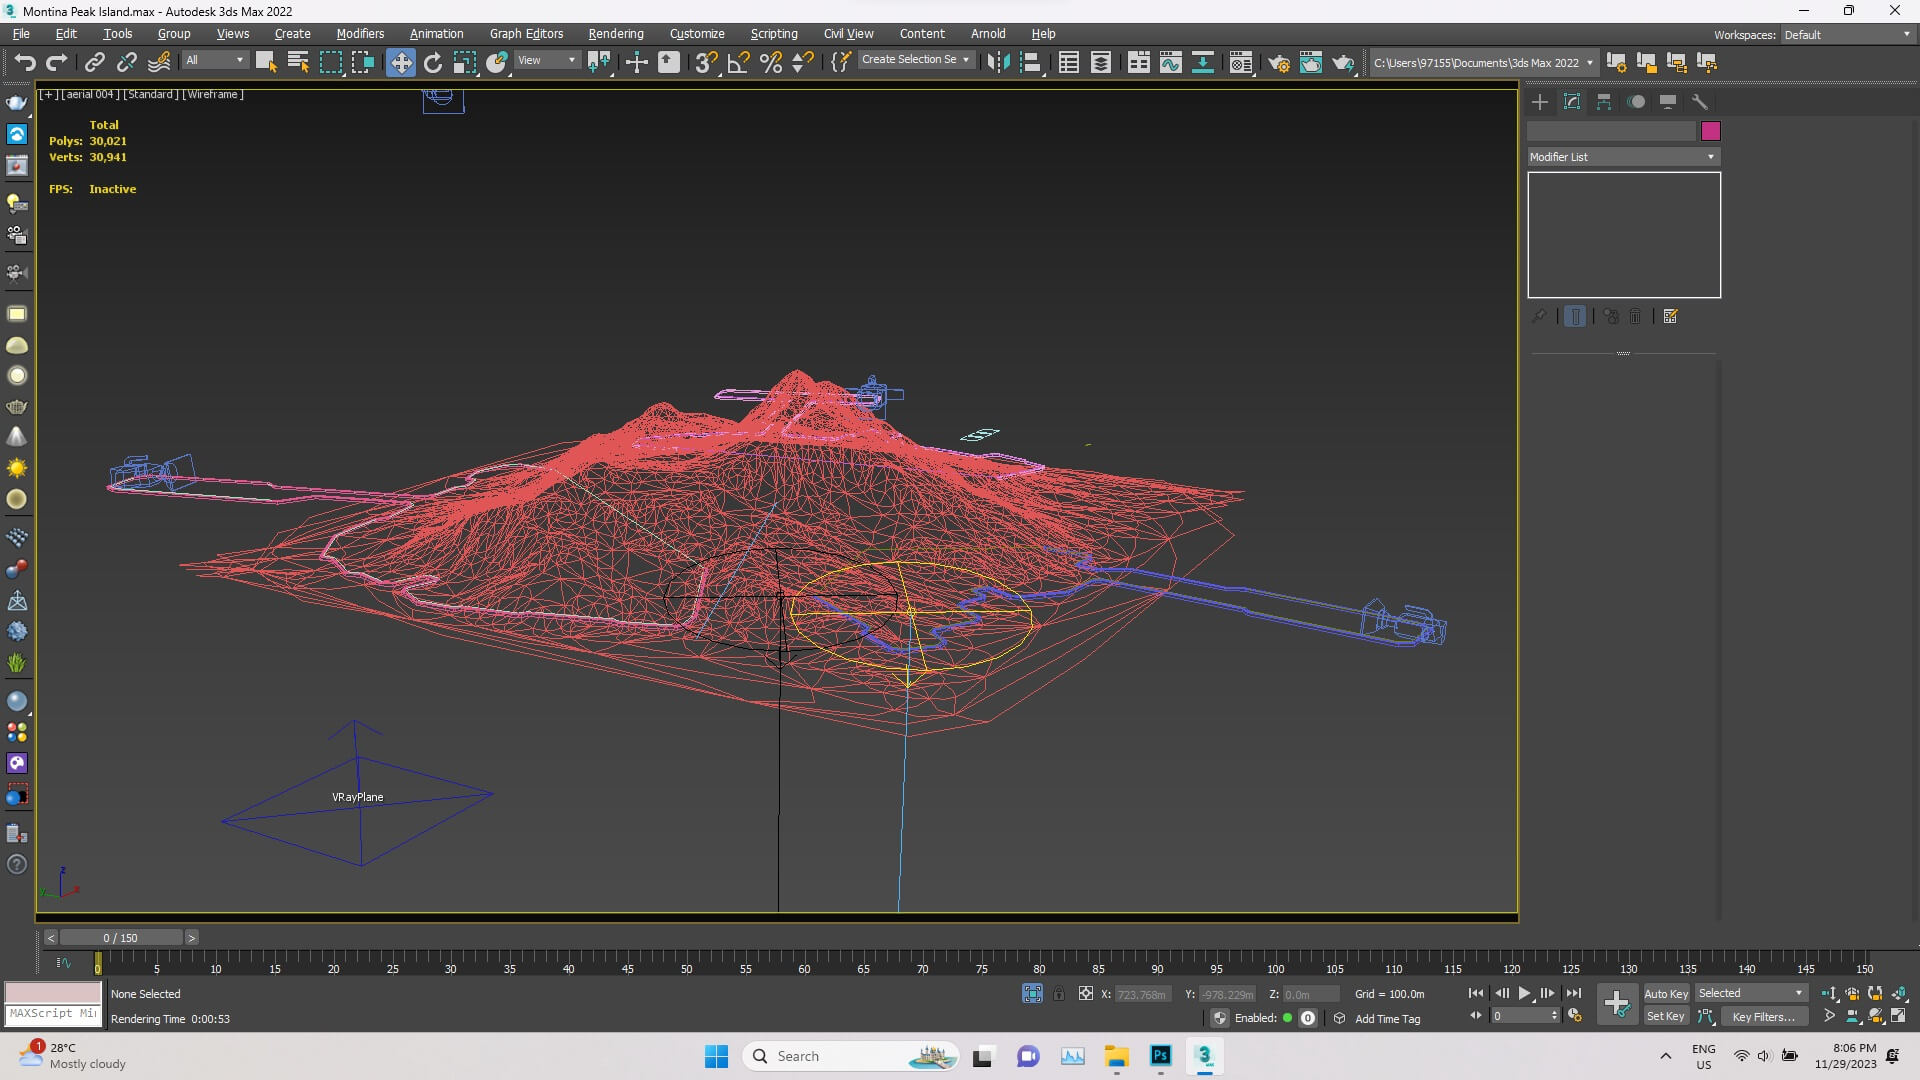Click the Select and Rotate tool

433,63
